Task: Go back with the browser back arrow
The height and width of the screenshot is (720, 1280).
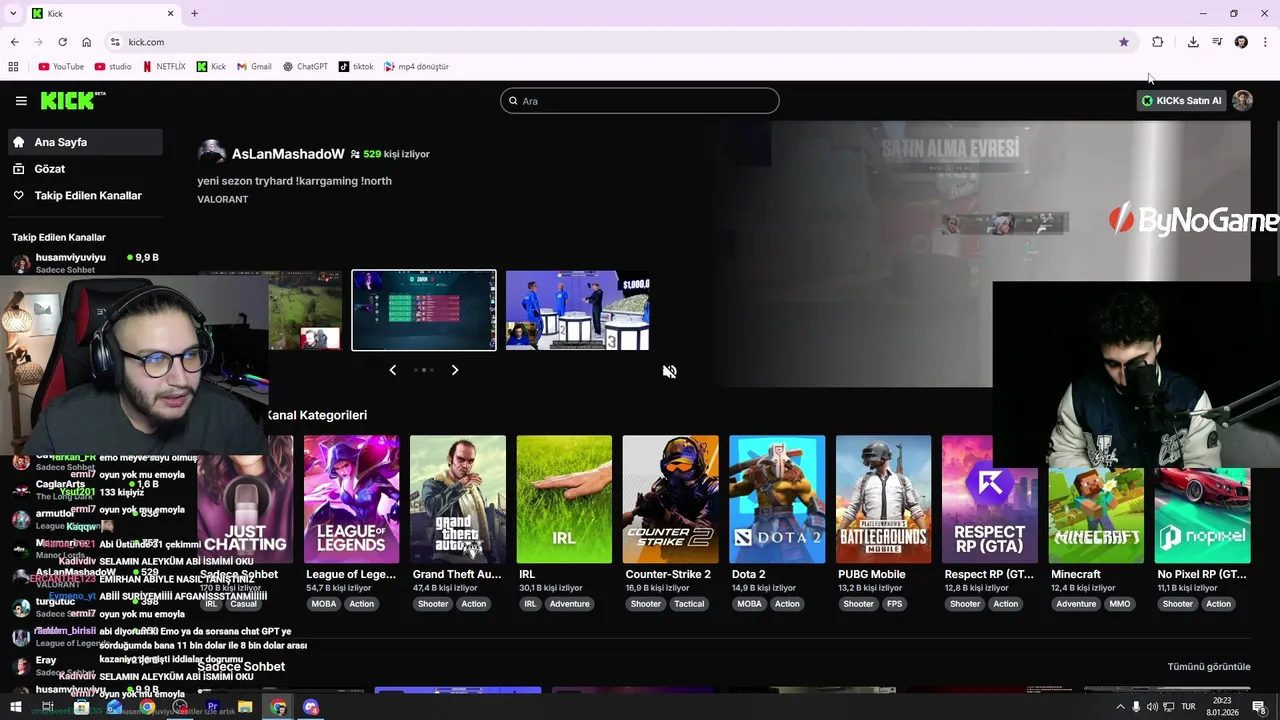Action: tap(14, 42)
